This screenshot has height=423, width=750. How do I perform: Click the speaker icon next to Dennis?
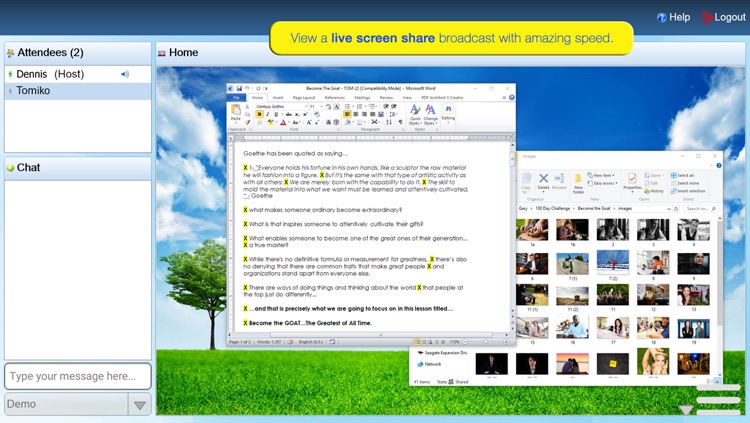125,74
